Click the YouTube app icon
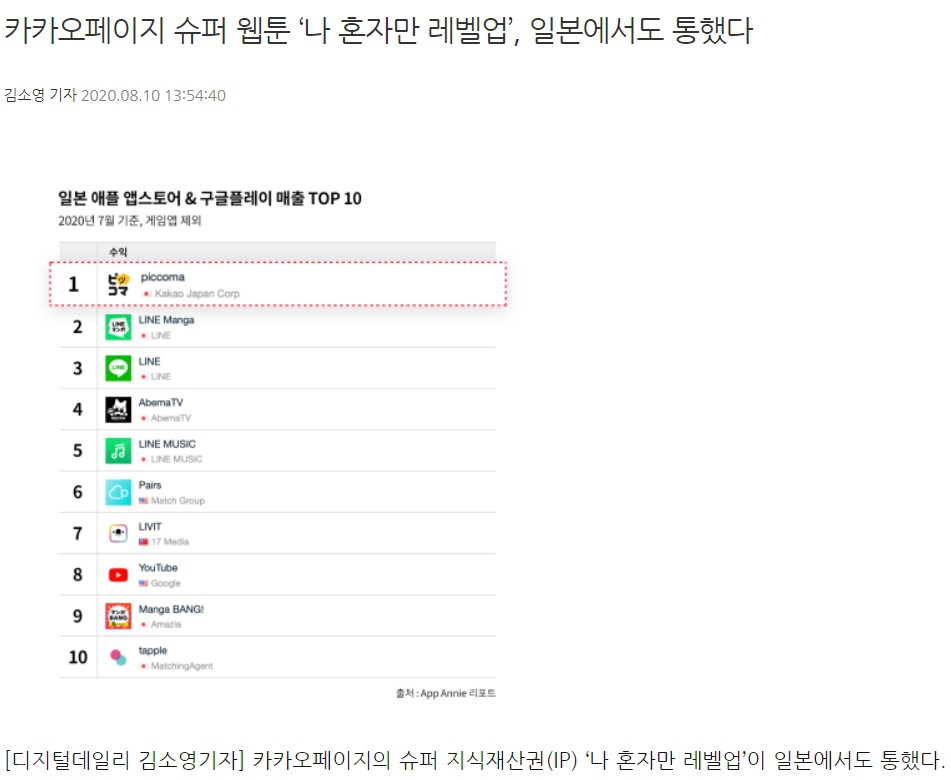 tap(118, 574)
